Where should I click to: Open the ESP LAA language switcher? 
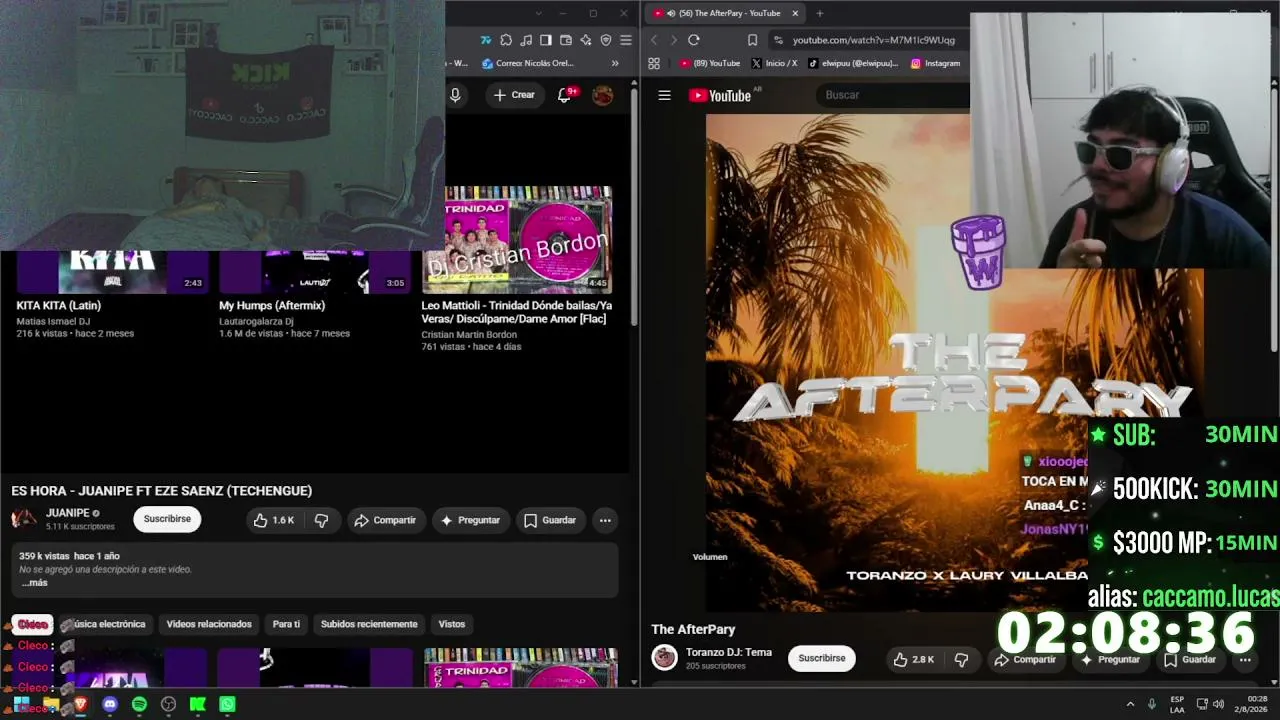1178,704
